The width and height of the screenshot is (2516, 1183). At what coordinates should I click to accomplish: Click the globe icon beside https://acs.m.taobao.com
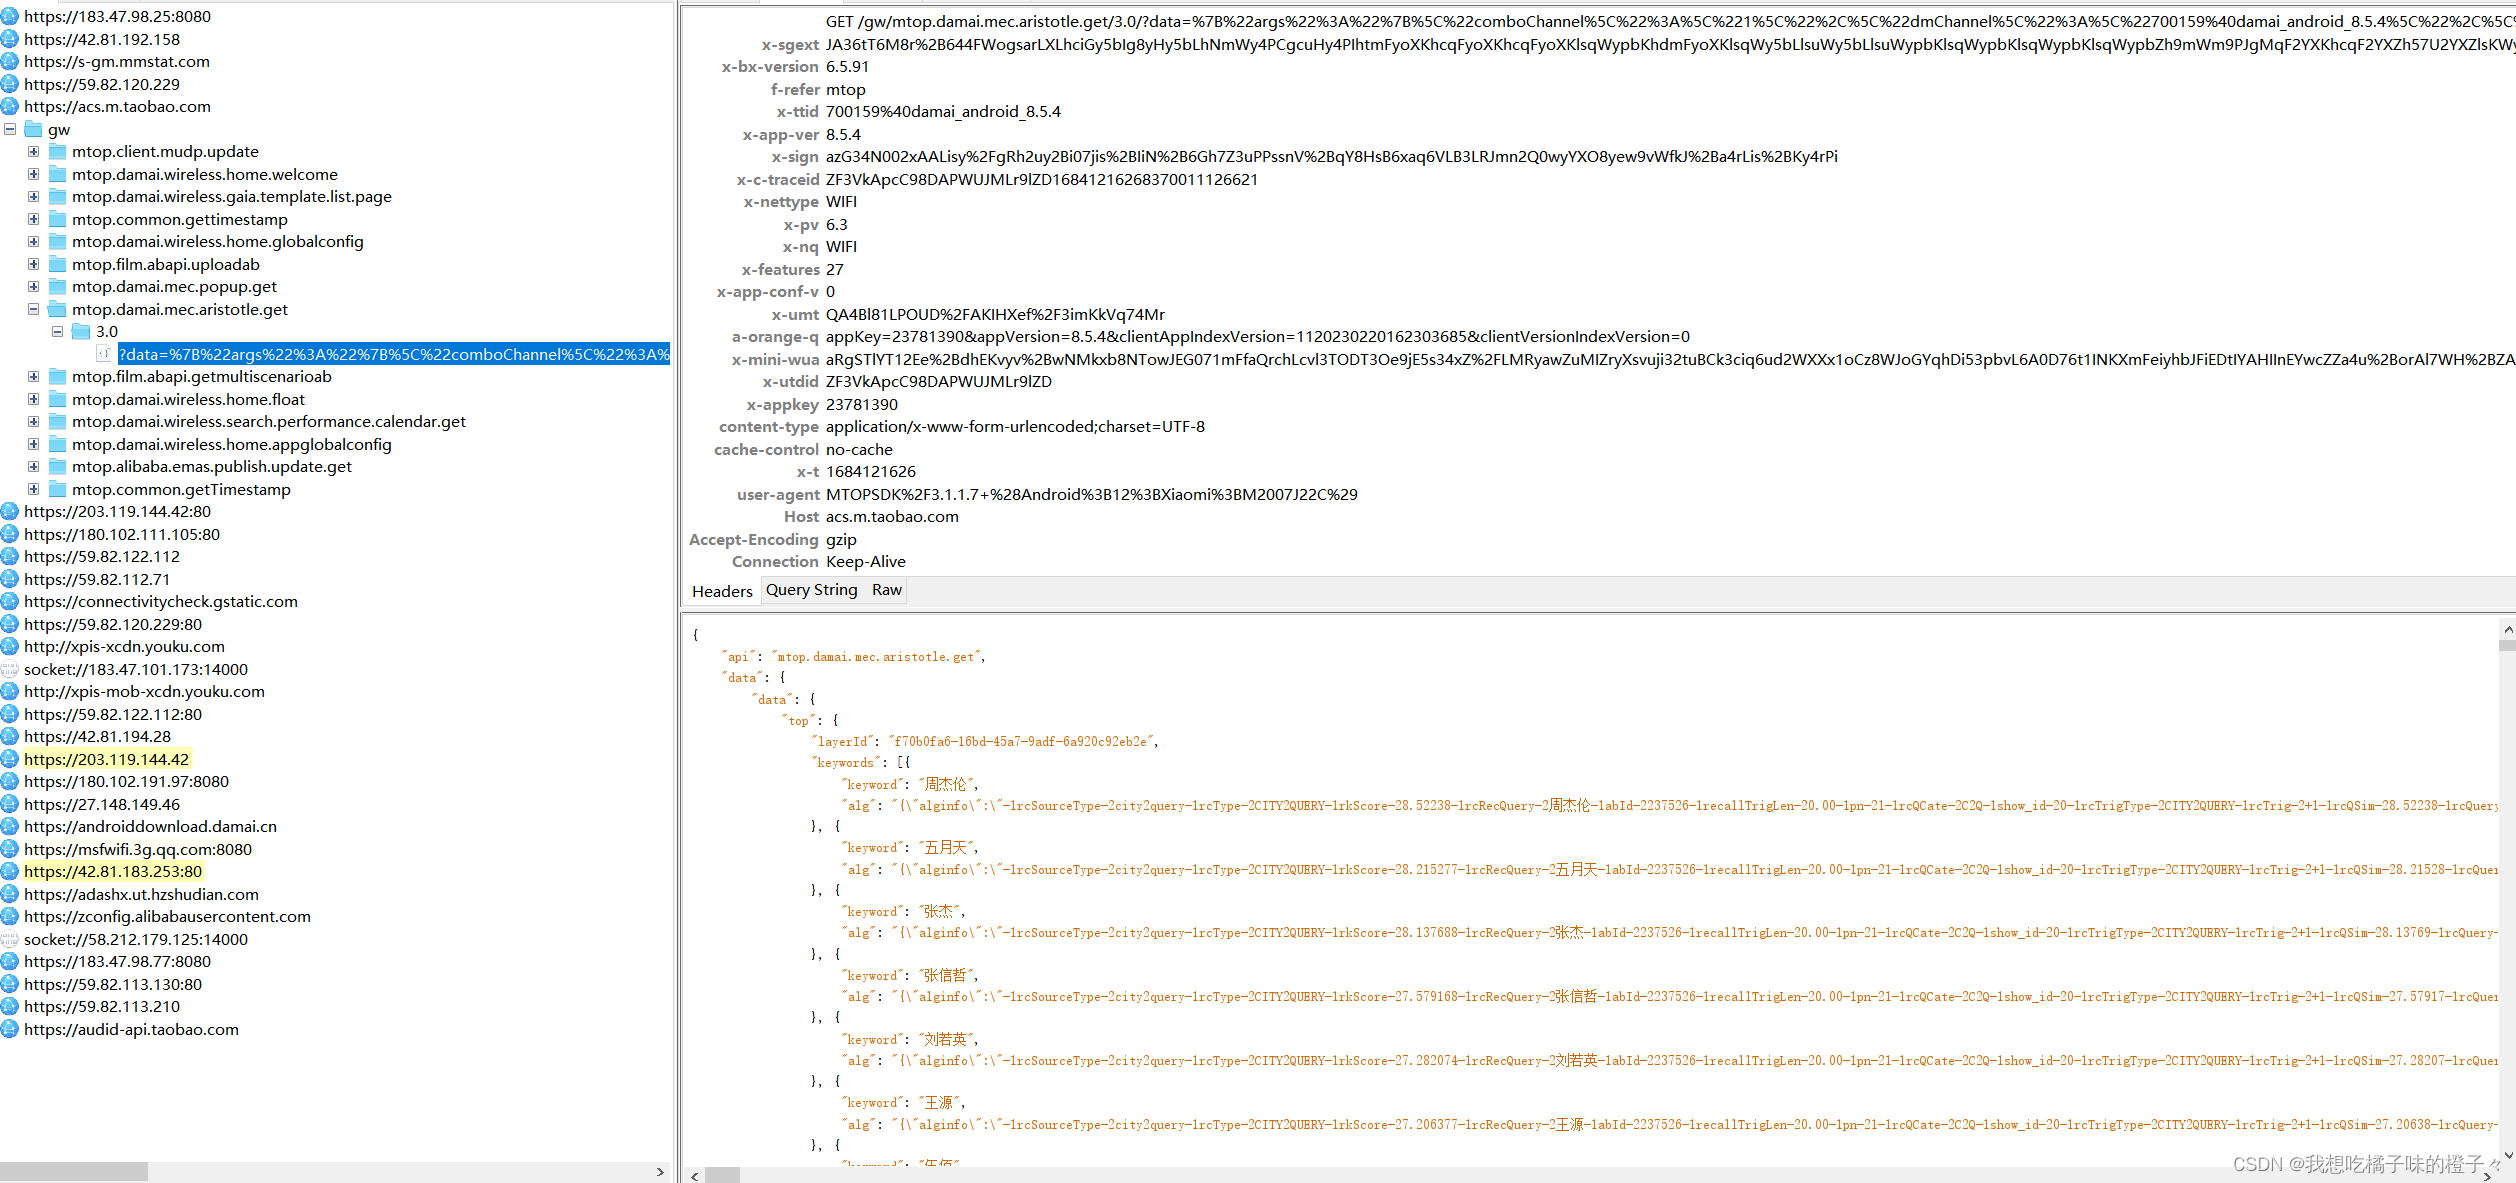click(x=10, y=106)
